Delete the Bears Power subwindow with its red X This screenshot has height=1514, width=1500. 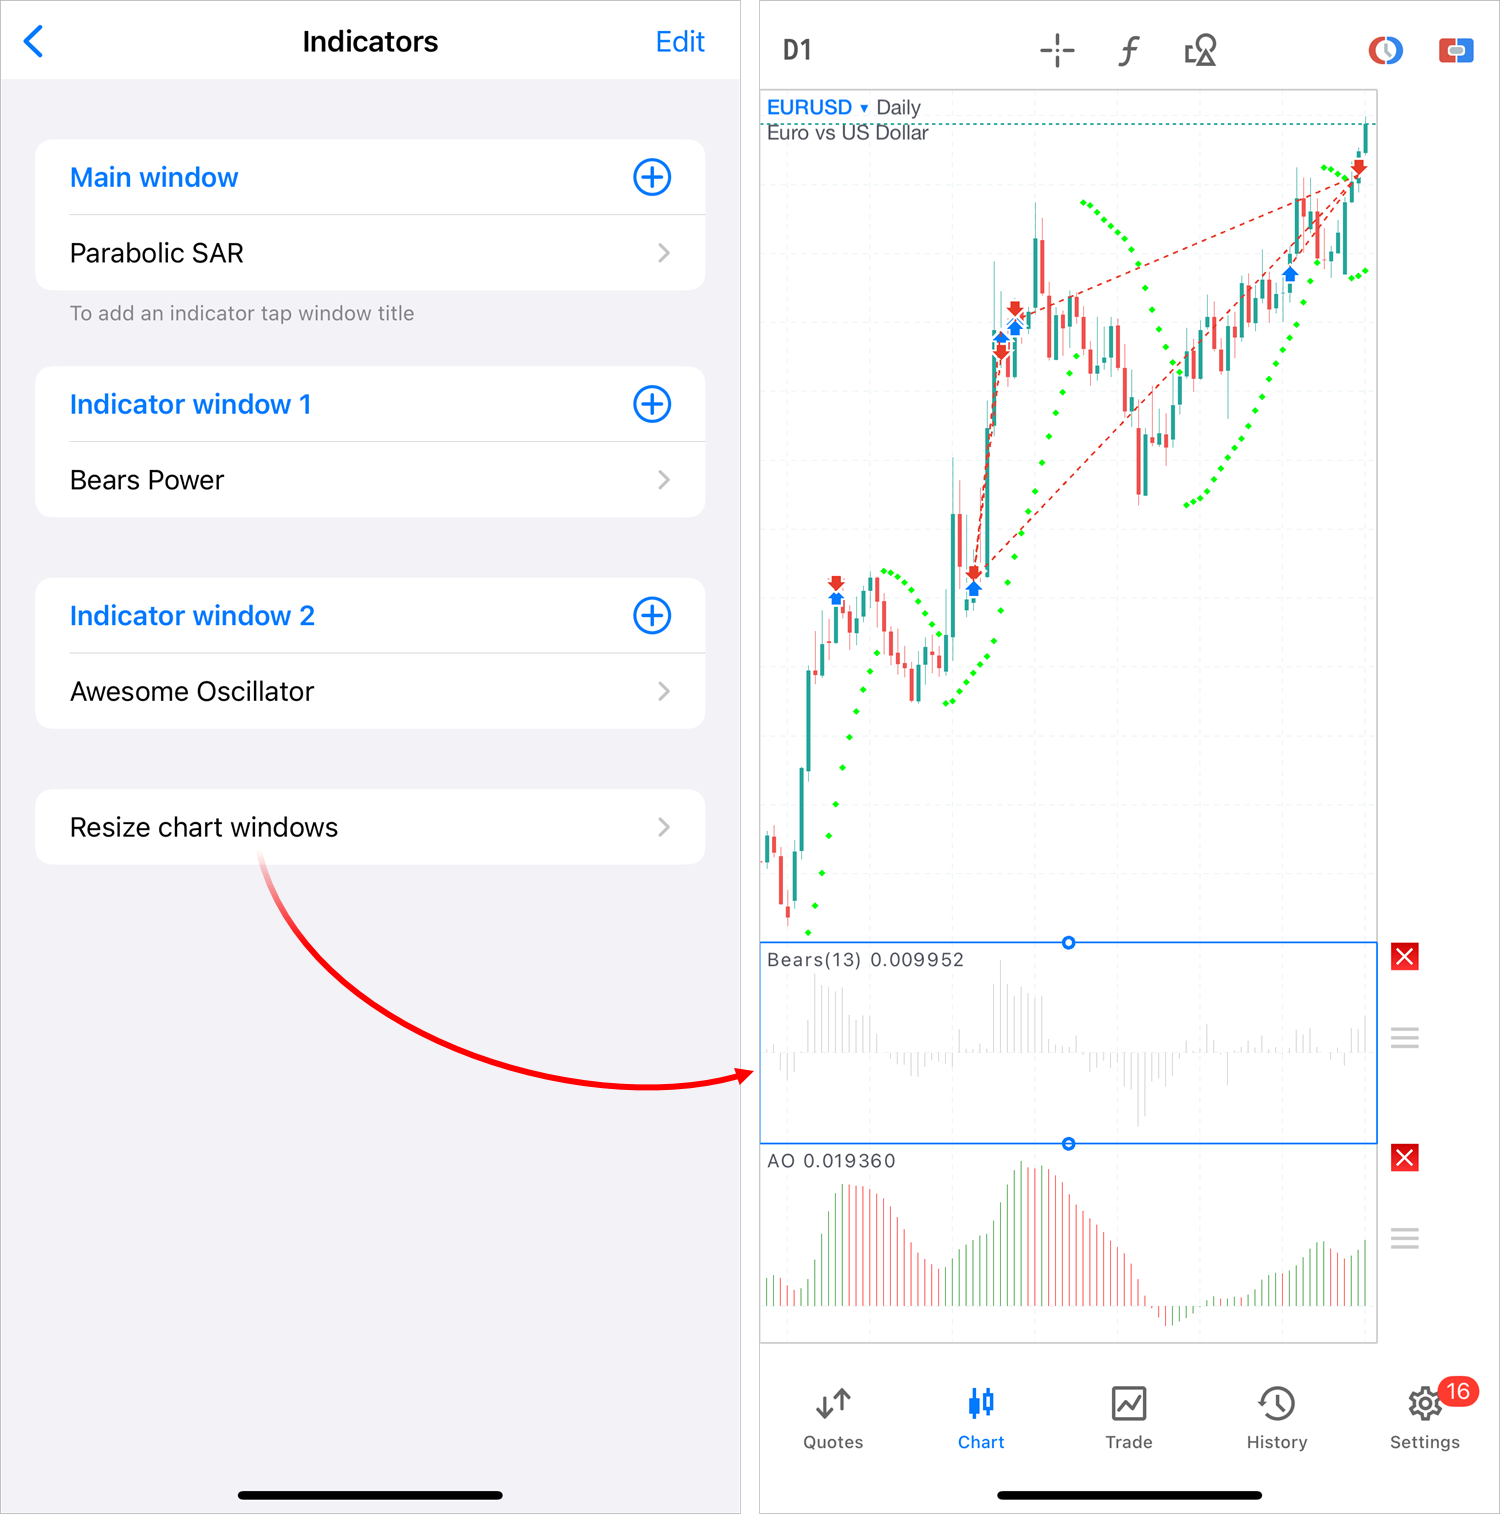1405,957
